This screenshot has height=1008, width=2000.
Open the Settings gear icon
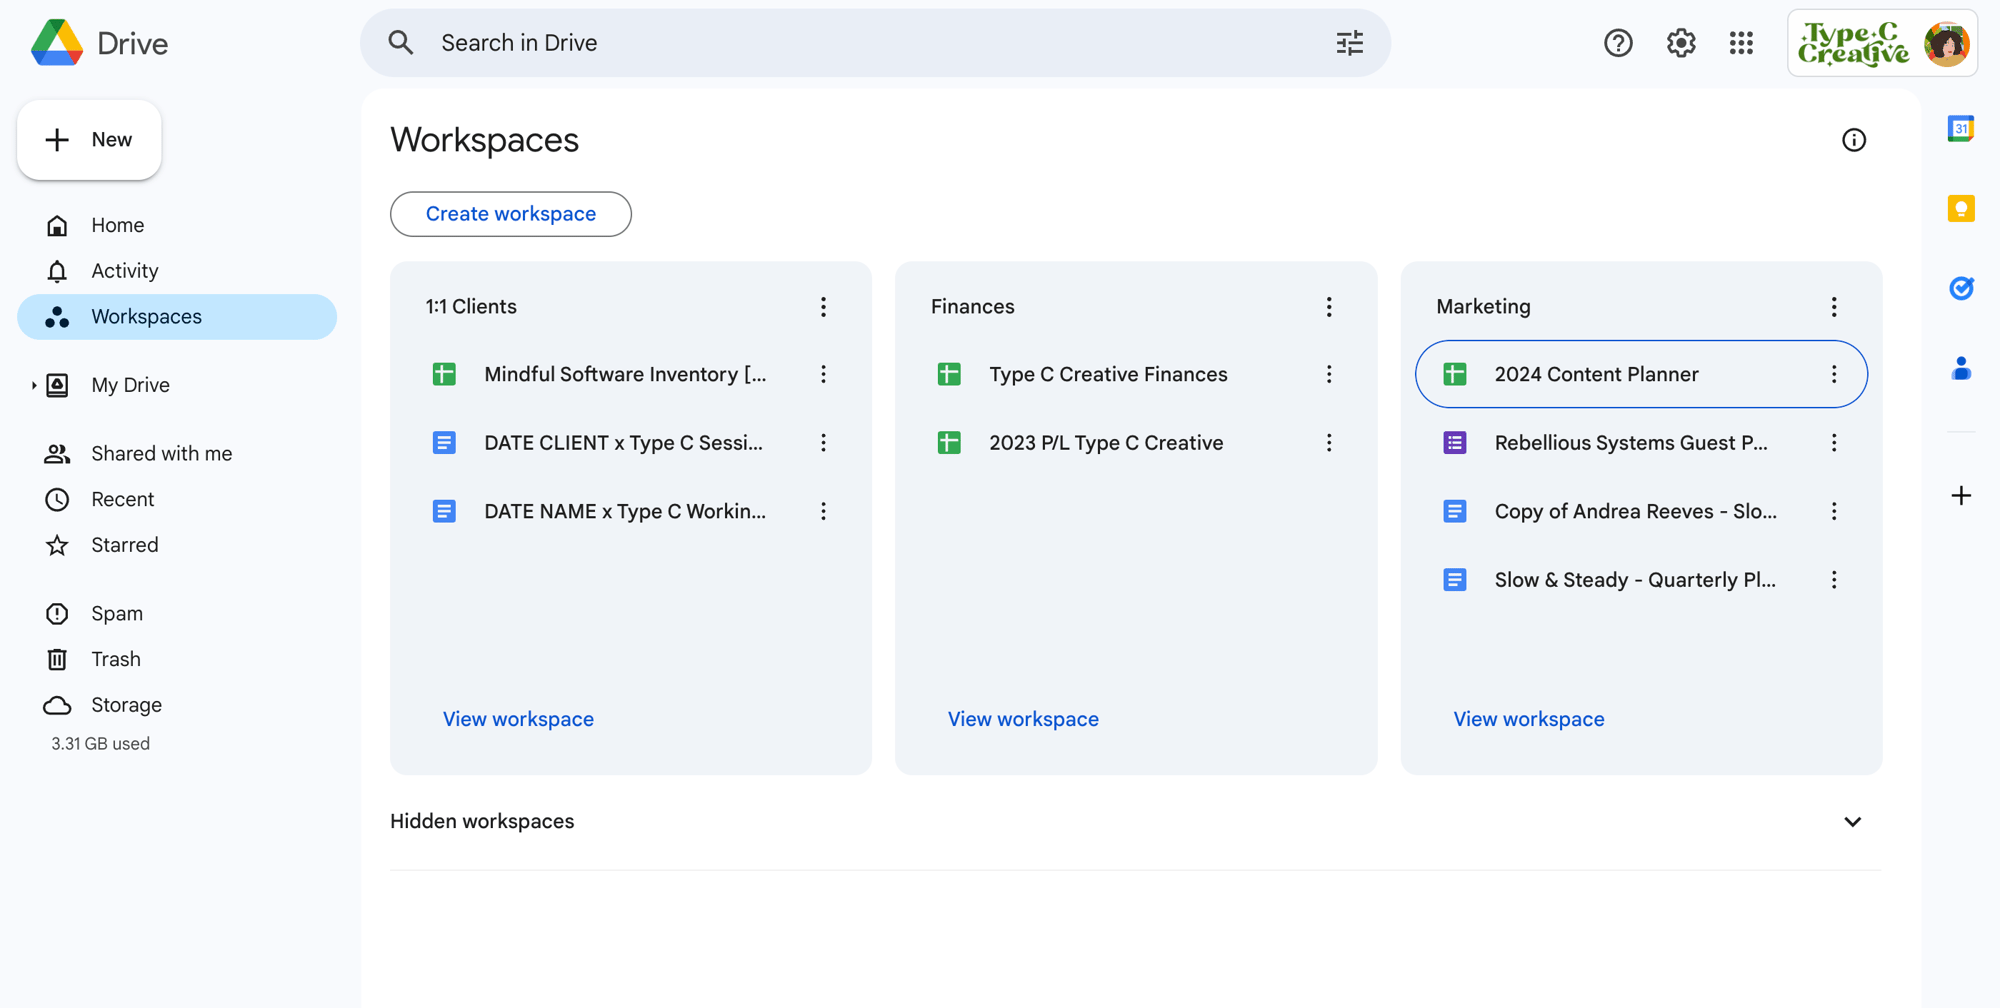point(1680,43)
